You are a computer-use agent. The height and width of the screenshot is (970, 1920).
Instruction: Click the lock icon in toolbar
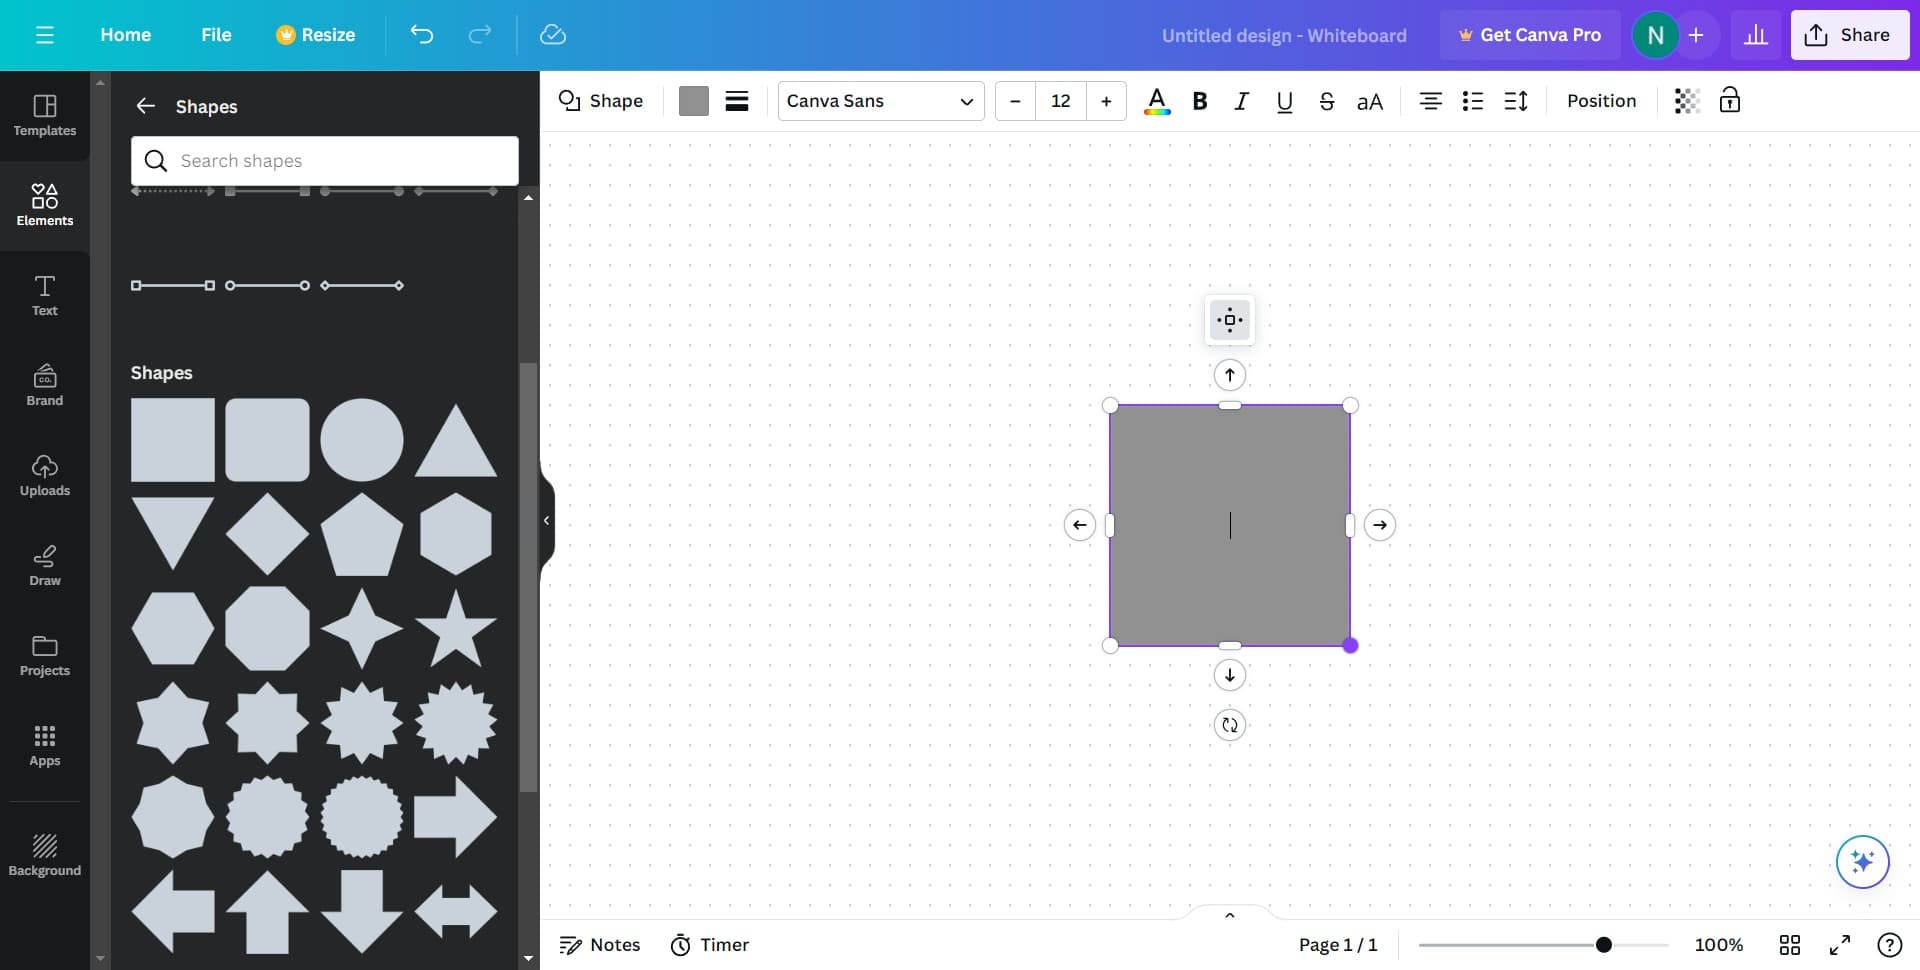pos(1729,101)
